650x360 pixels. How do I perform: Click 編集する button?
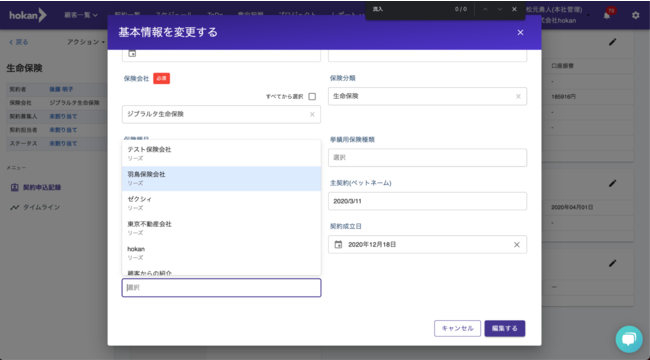coord(504,328)
